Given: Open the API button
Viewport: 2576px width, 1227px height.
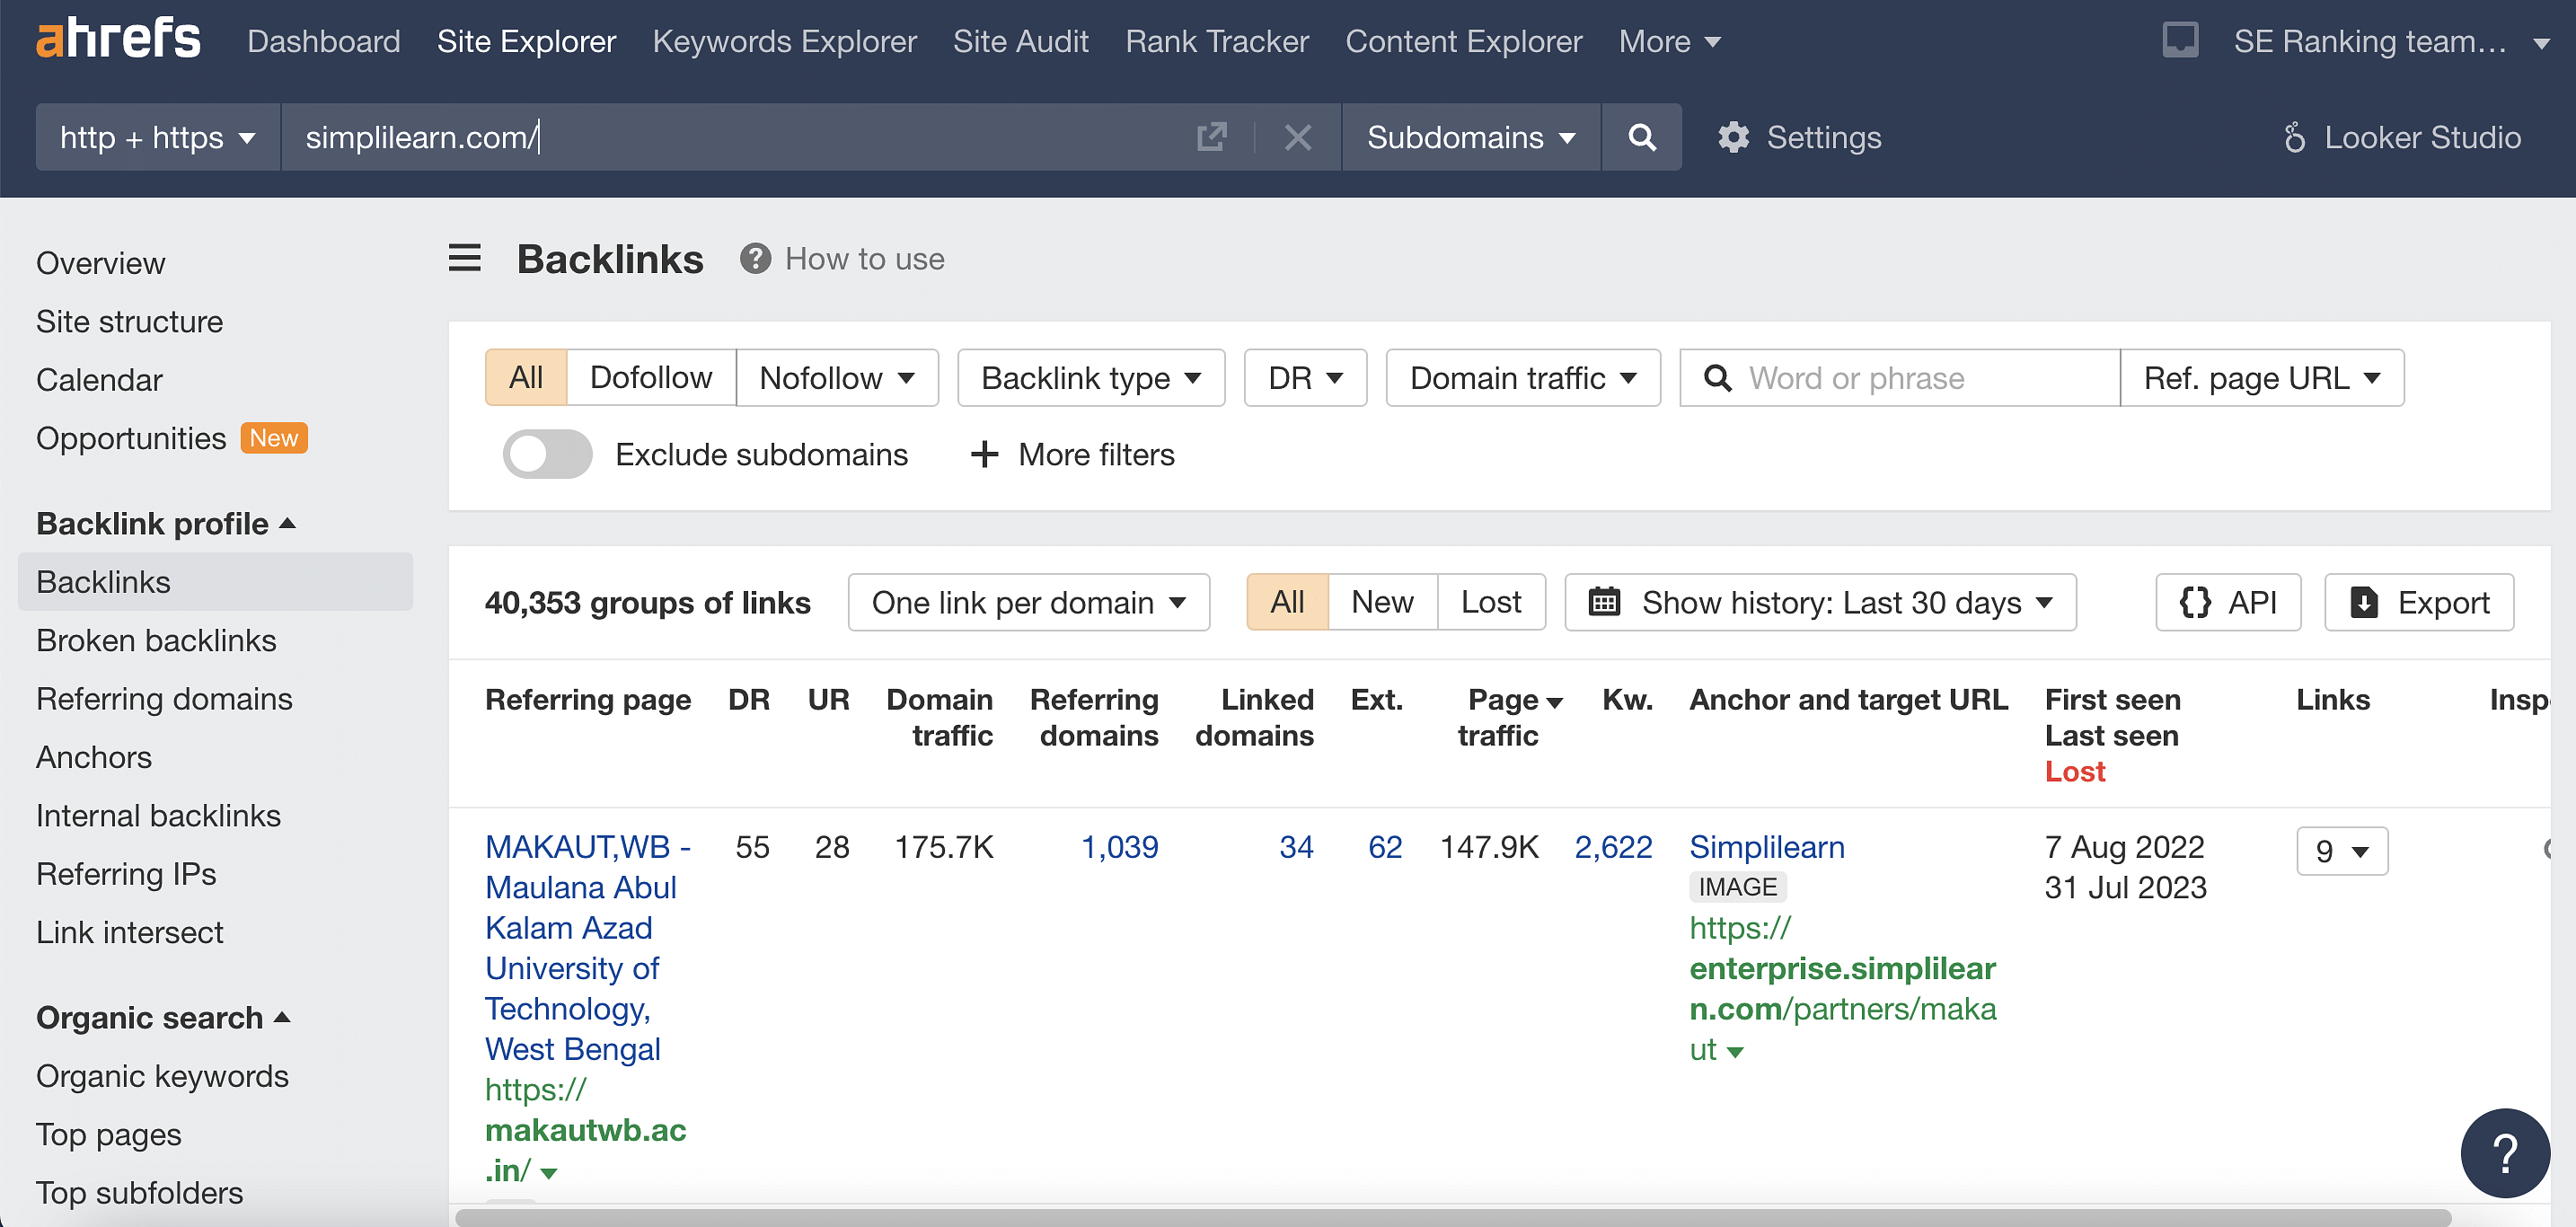Looking at the screenshot, I should 2228,602.
